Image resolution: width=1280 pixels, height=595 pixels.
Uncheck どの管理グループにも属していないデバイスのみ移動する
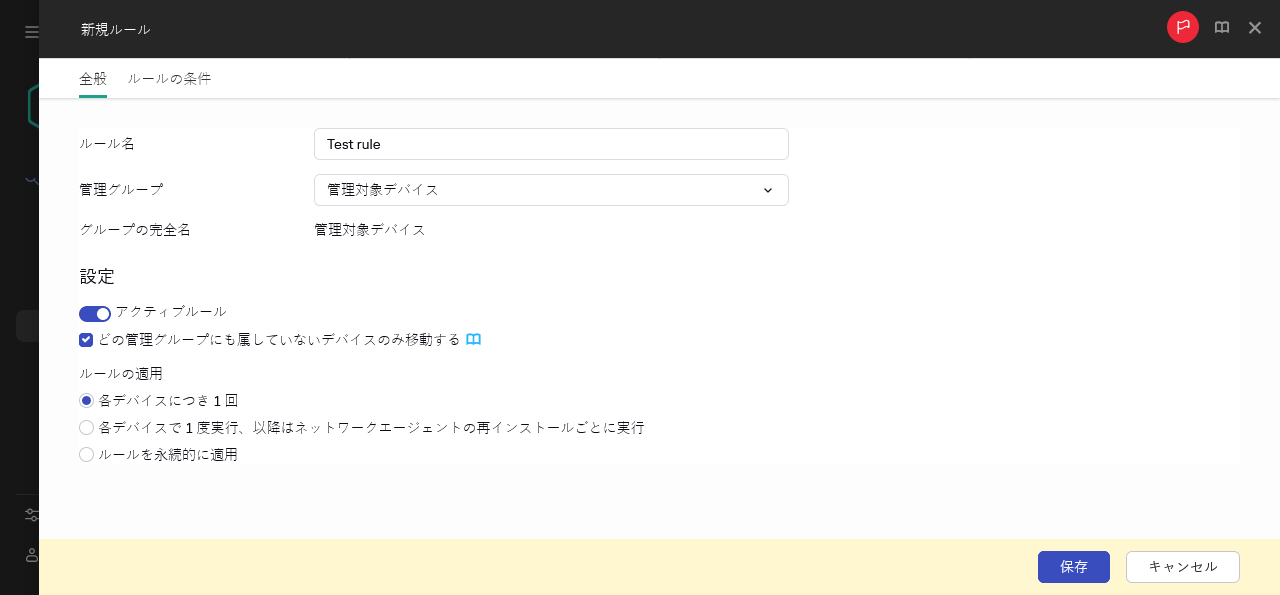tap(86, 340)
